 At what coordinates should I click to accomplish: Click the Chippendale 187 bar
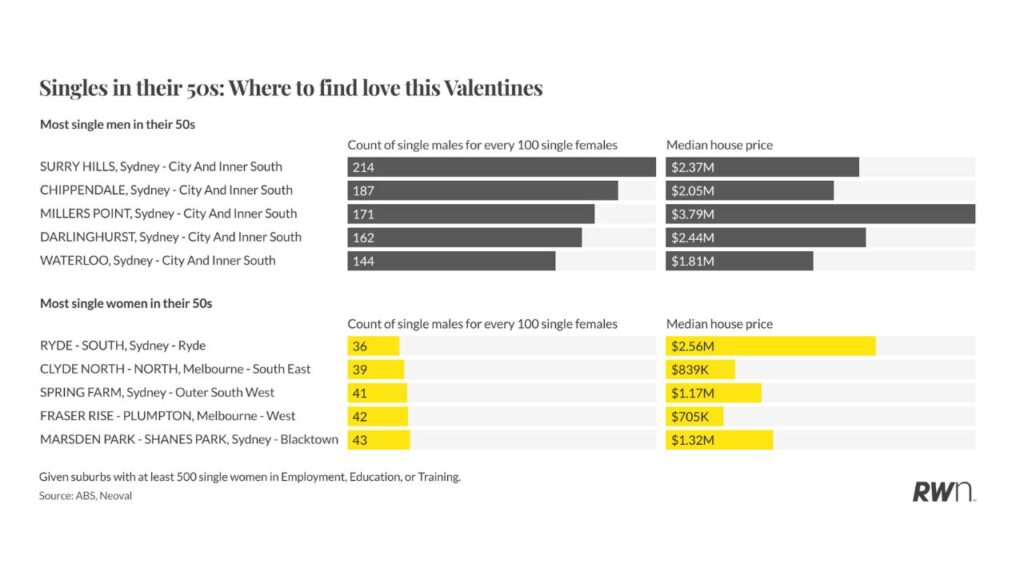(482, 190)
